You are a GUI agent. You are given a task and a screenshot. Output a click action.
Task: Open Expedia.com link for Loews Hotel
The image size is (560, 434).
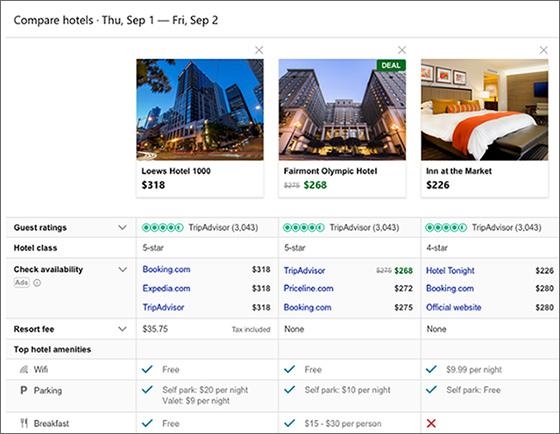pos(166,288)
